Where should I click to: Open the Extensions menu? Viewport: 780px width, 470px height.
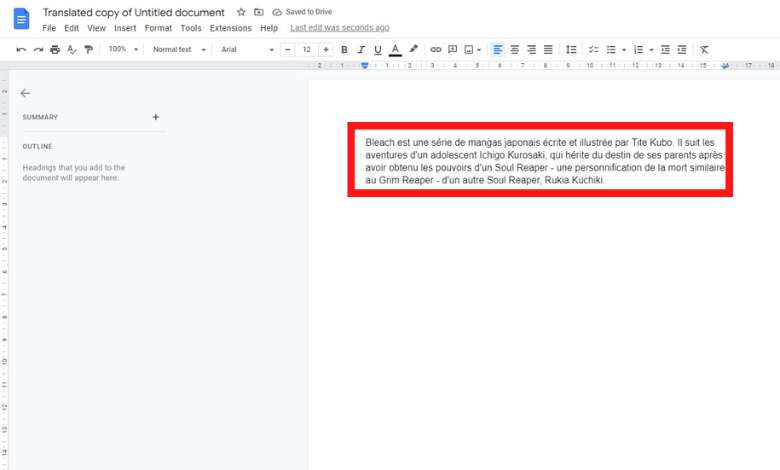[x=231, y=28]
